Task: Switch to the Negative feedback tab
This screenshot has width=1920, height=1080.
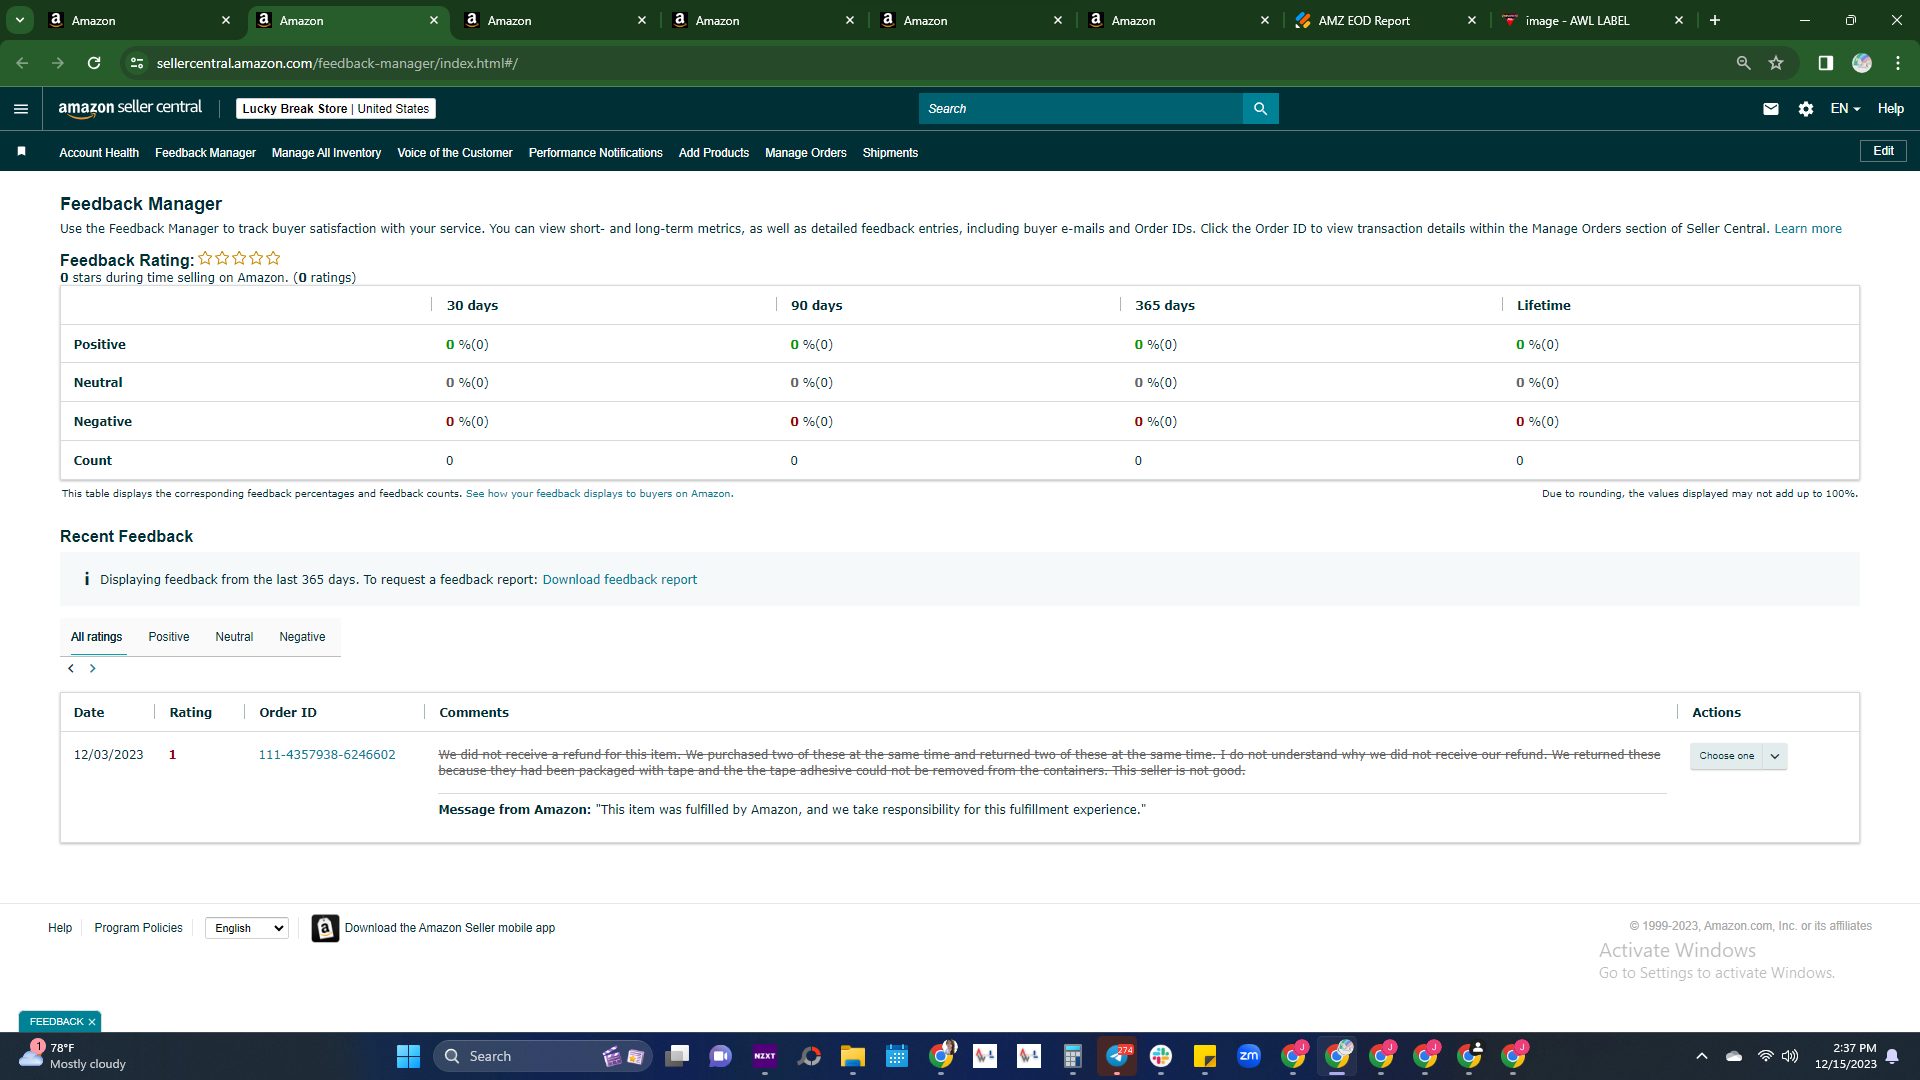Action: pyautogui.click(x=302, y=637)
